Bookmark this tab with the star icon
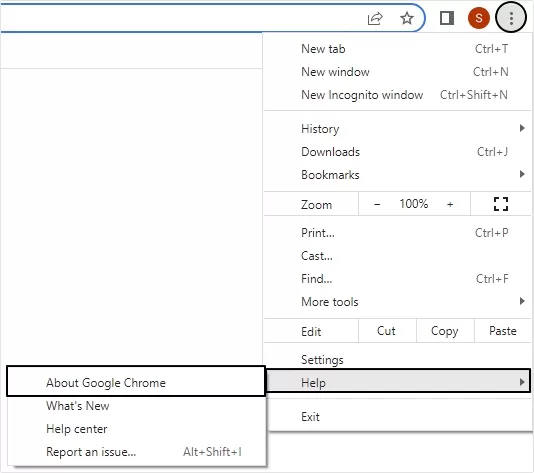This screenshot has width=534, height=473. coord(407,18)
